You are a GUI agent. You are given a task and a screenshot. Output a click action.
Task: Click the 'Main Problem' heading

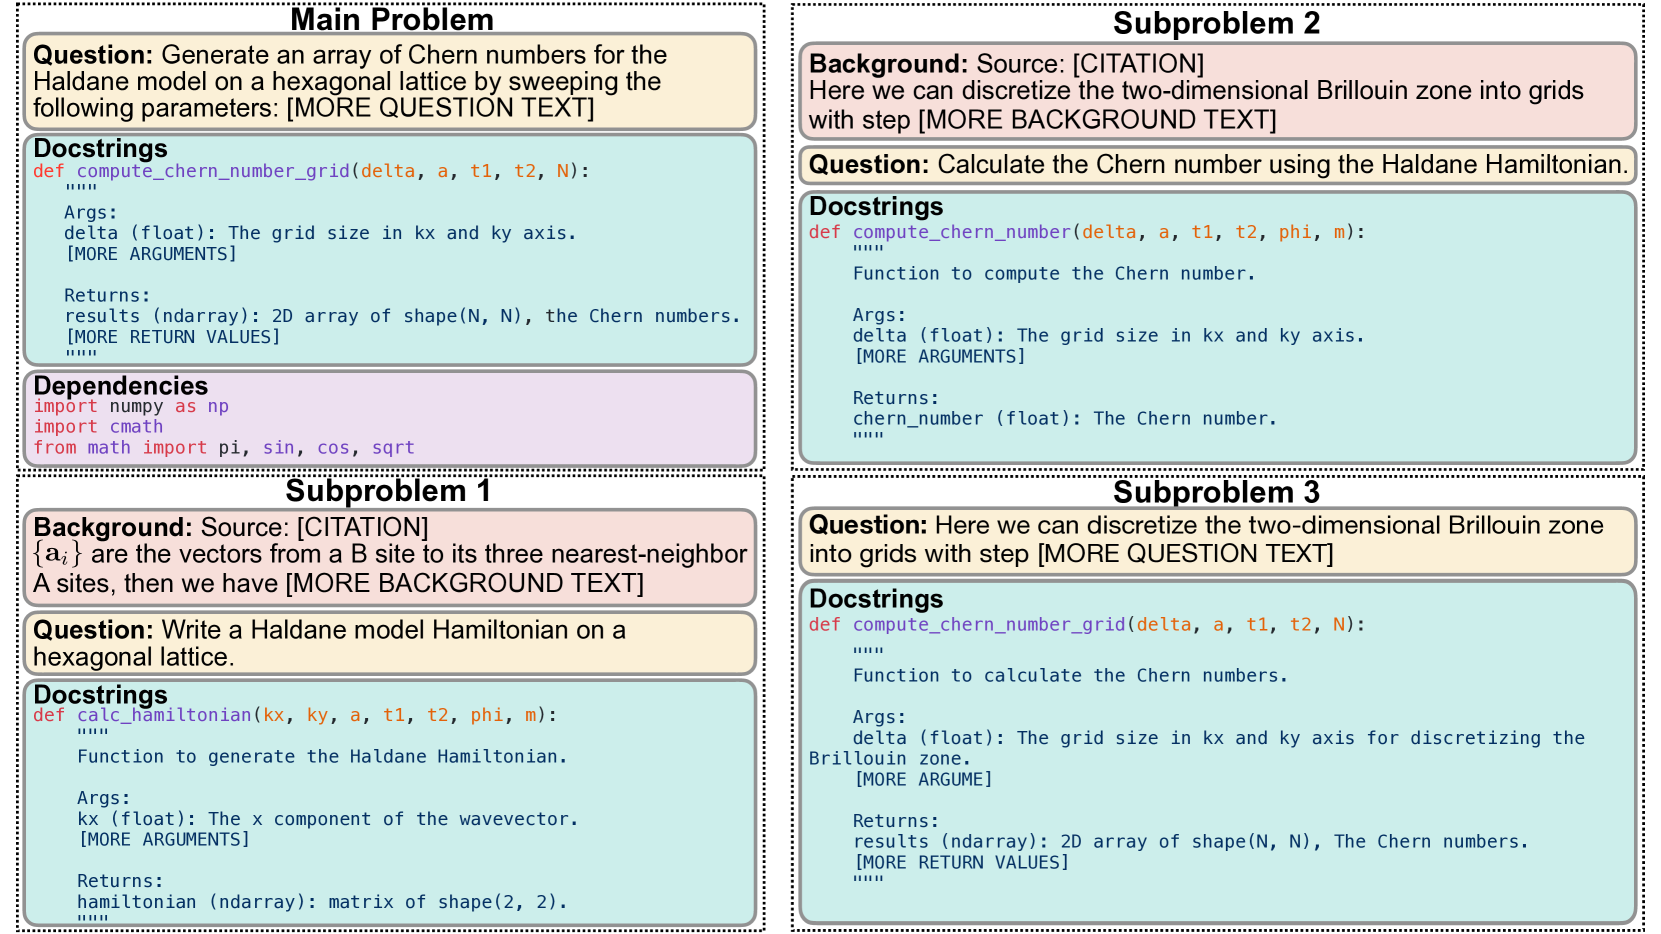(392, 19)
